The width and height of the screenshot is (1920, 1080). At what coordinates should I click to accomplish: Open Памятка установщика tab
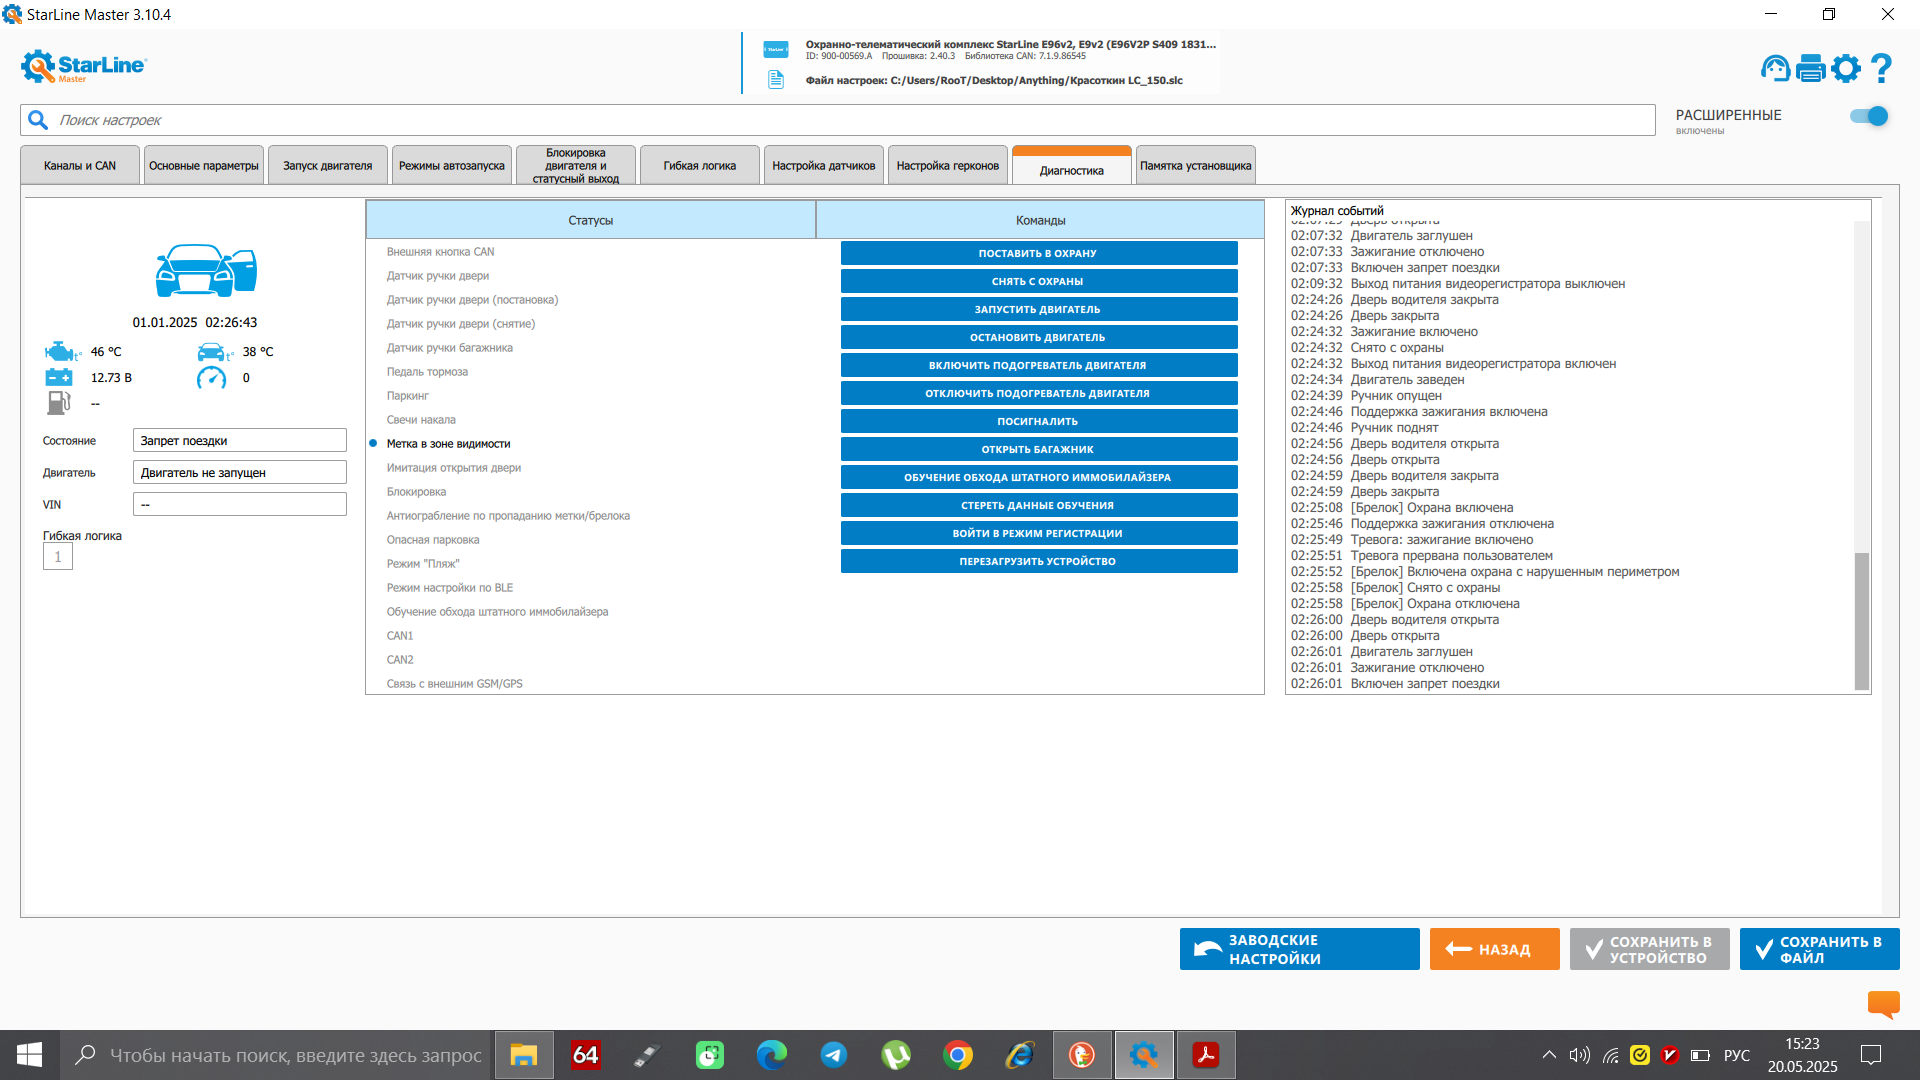click(x=1196, y=166)
